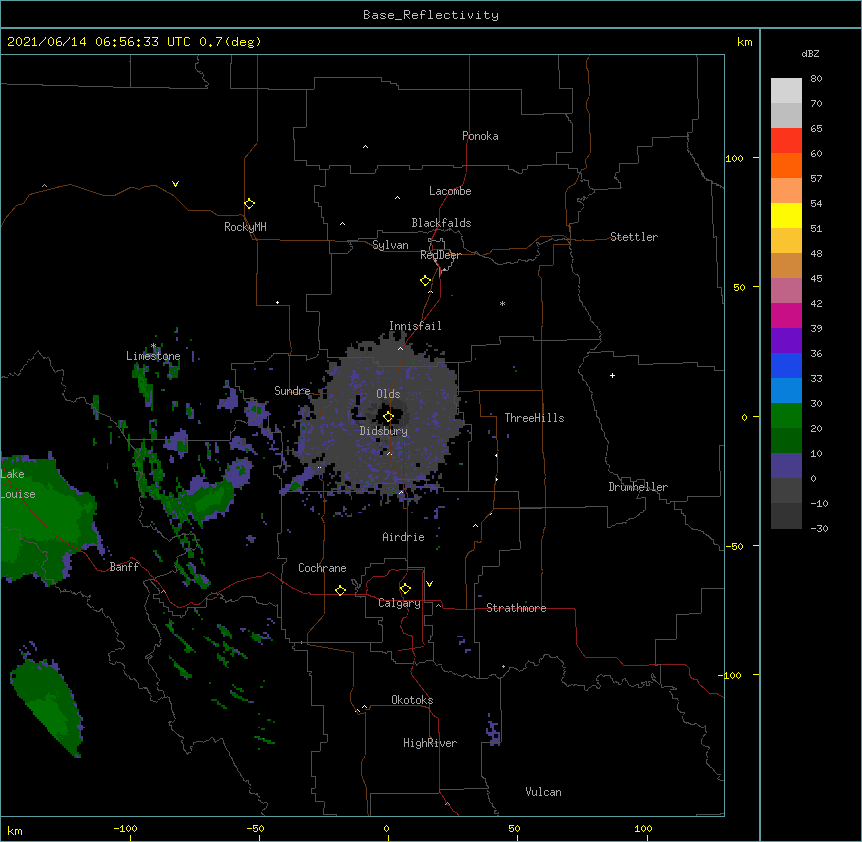
Task: Click the Ponoka city label
Action: coord(480,136)
